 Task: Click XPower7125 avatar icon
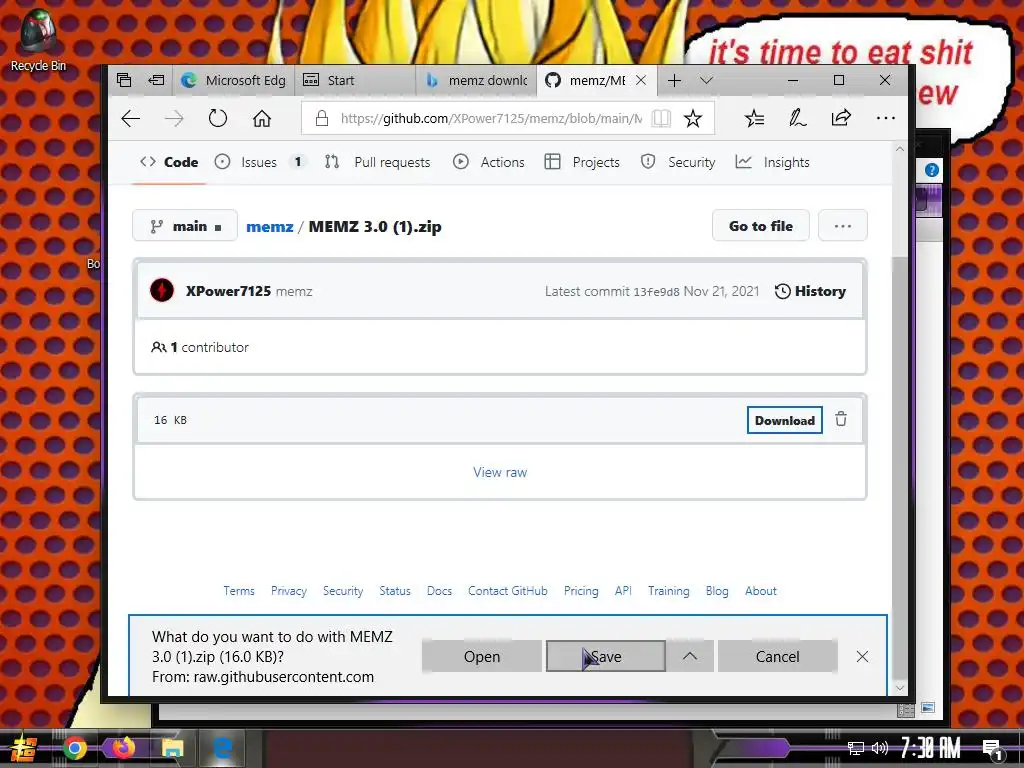coord(162,291)
